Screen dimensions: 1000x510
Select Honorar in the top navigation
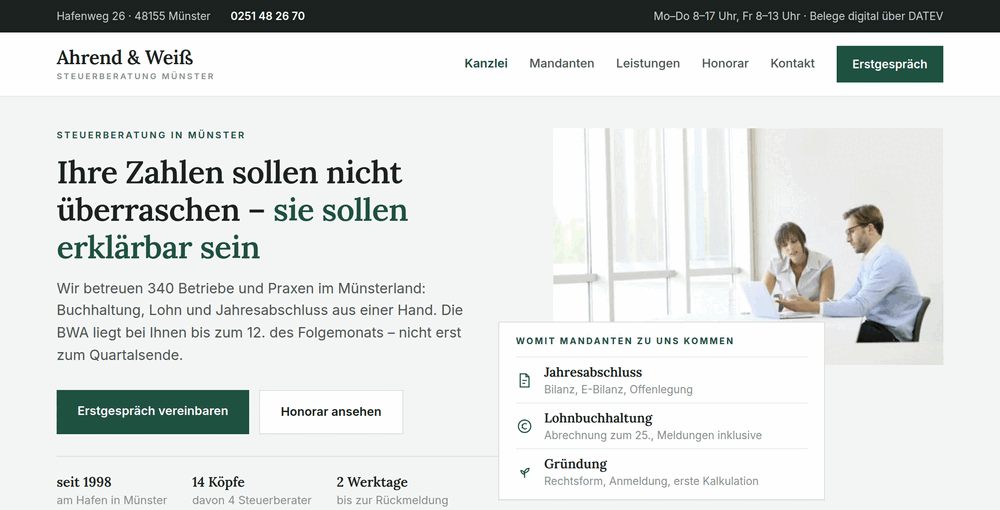tap(725, 64)
